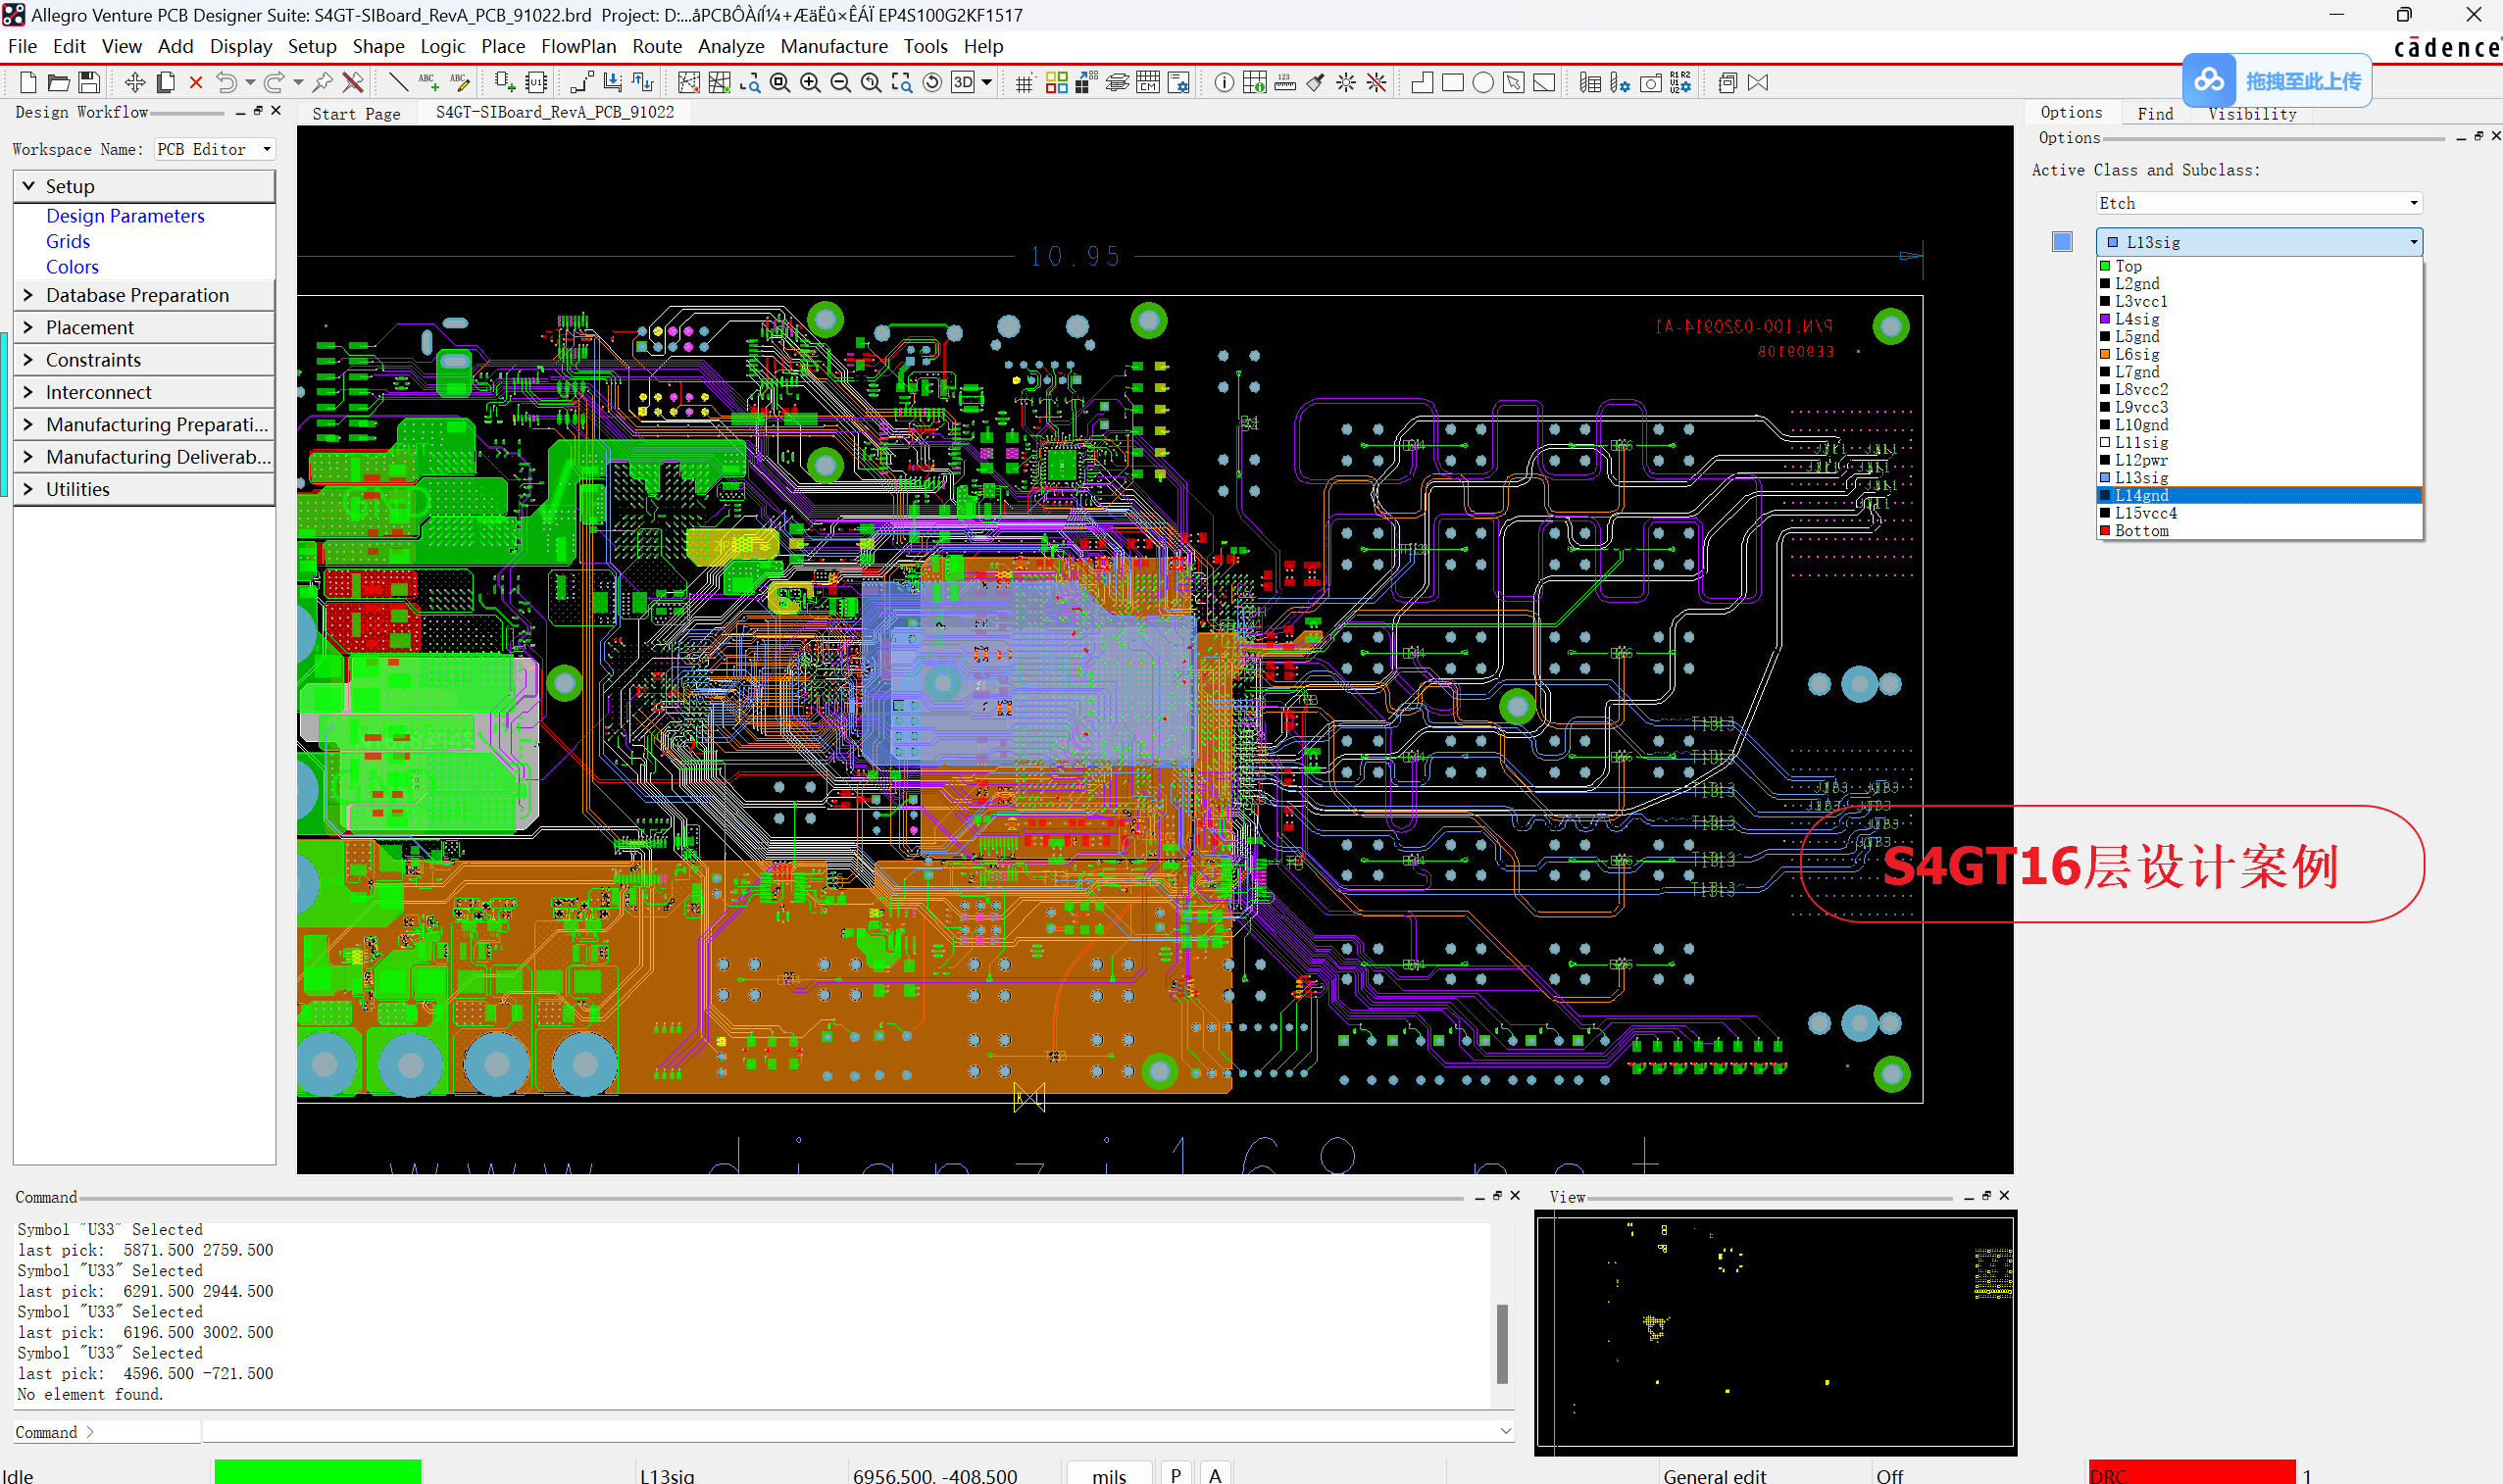Choose the Add Text tool
This screenshot has width=2503, height=1484.
[x=429, y=83]
